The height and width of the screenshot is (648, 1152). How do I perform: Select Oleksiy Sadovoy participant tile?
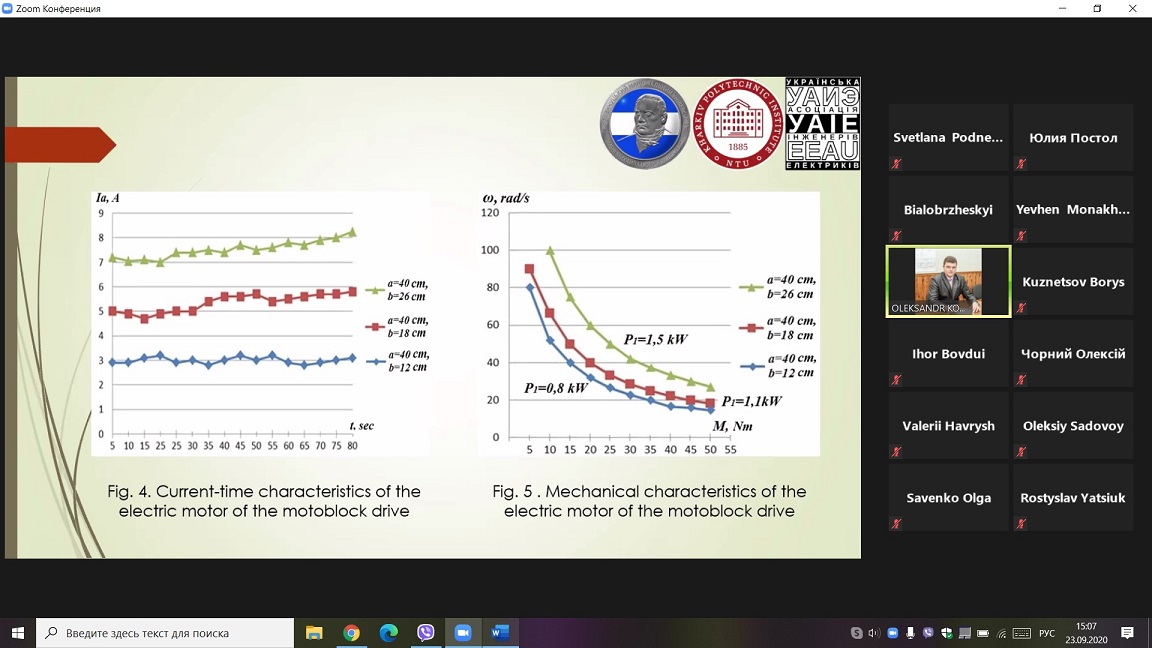point(1073,425)
